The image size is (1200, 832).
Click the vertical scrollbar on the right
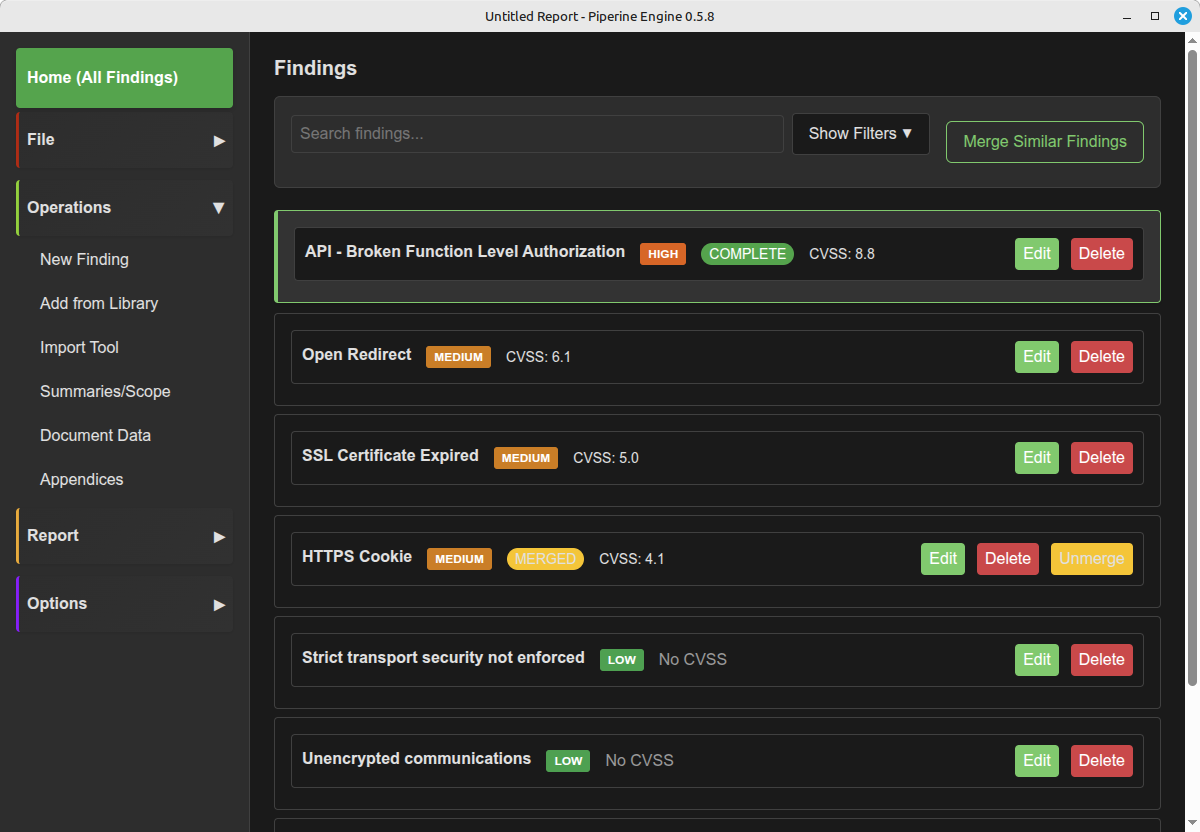(x=1191, y=360)
